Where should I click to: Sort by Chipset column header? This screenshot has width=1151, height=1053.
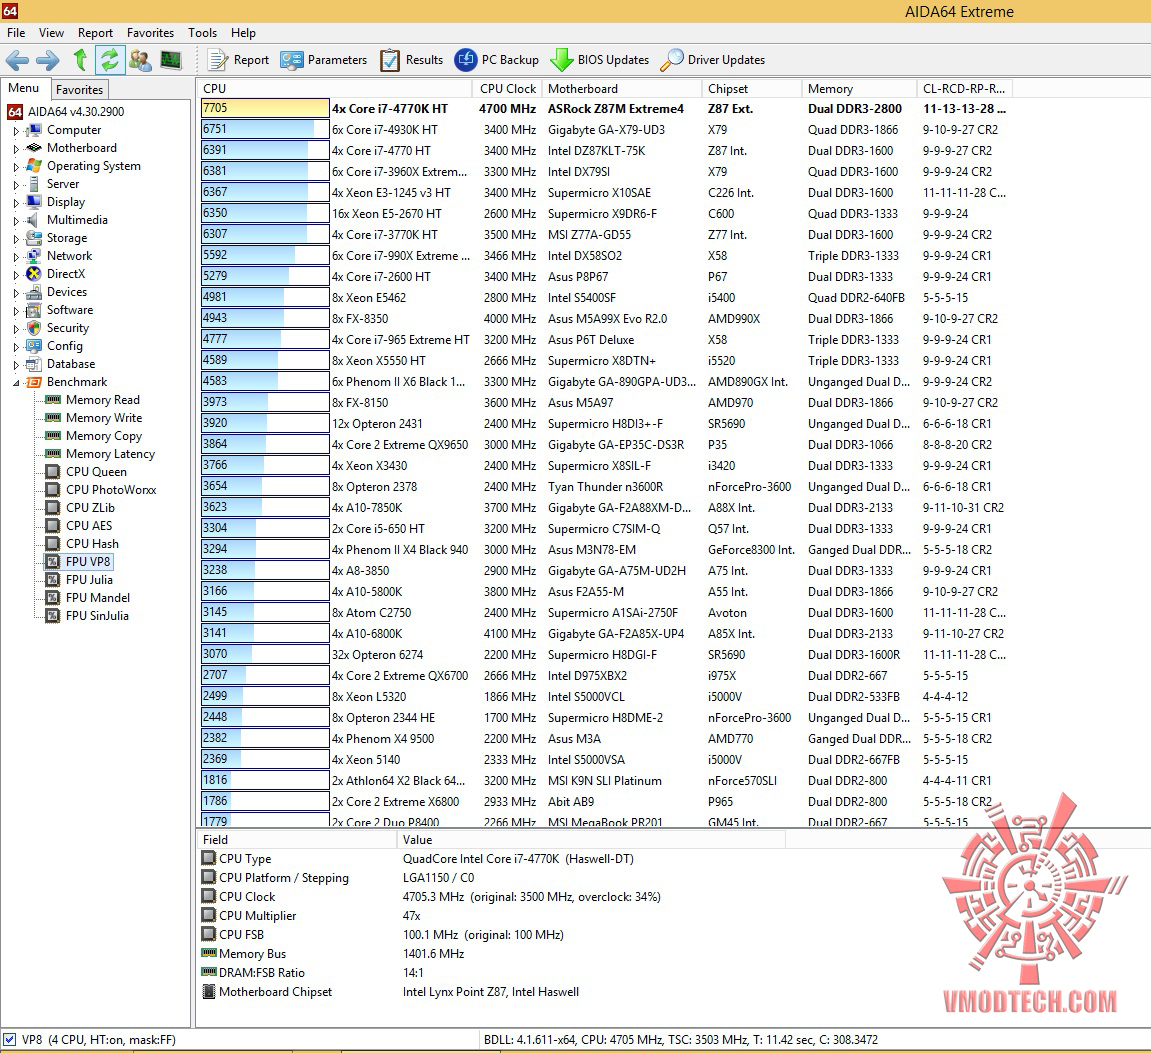pyautogui.click(x=752, y=89)
